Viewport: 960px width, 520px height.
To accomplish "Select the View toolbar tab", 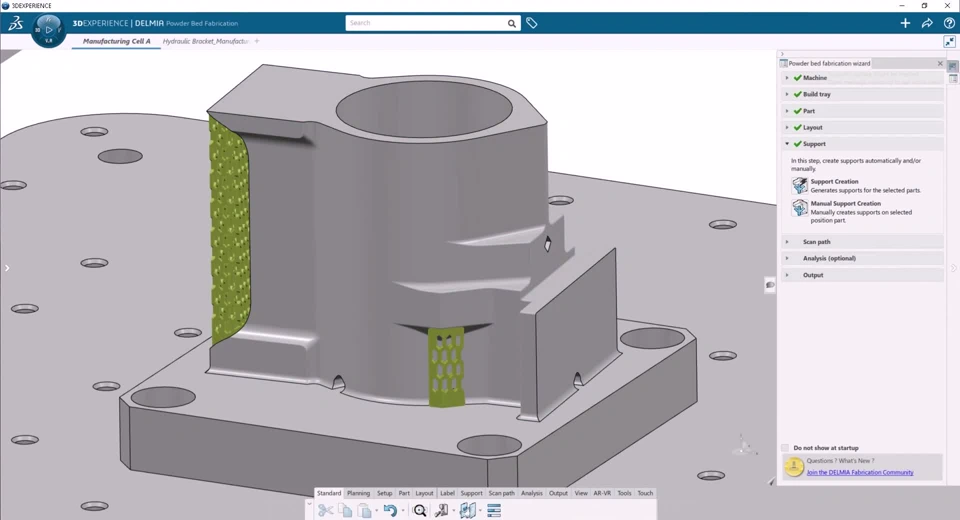I will (x=581, y=493).
